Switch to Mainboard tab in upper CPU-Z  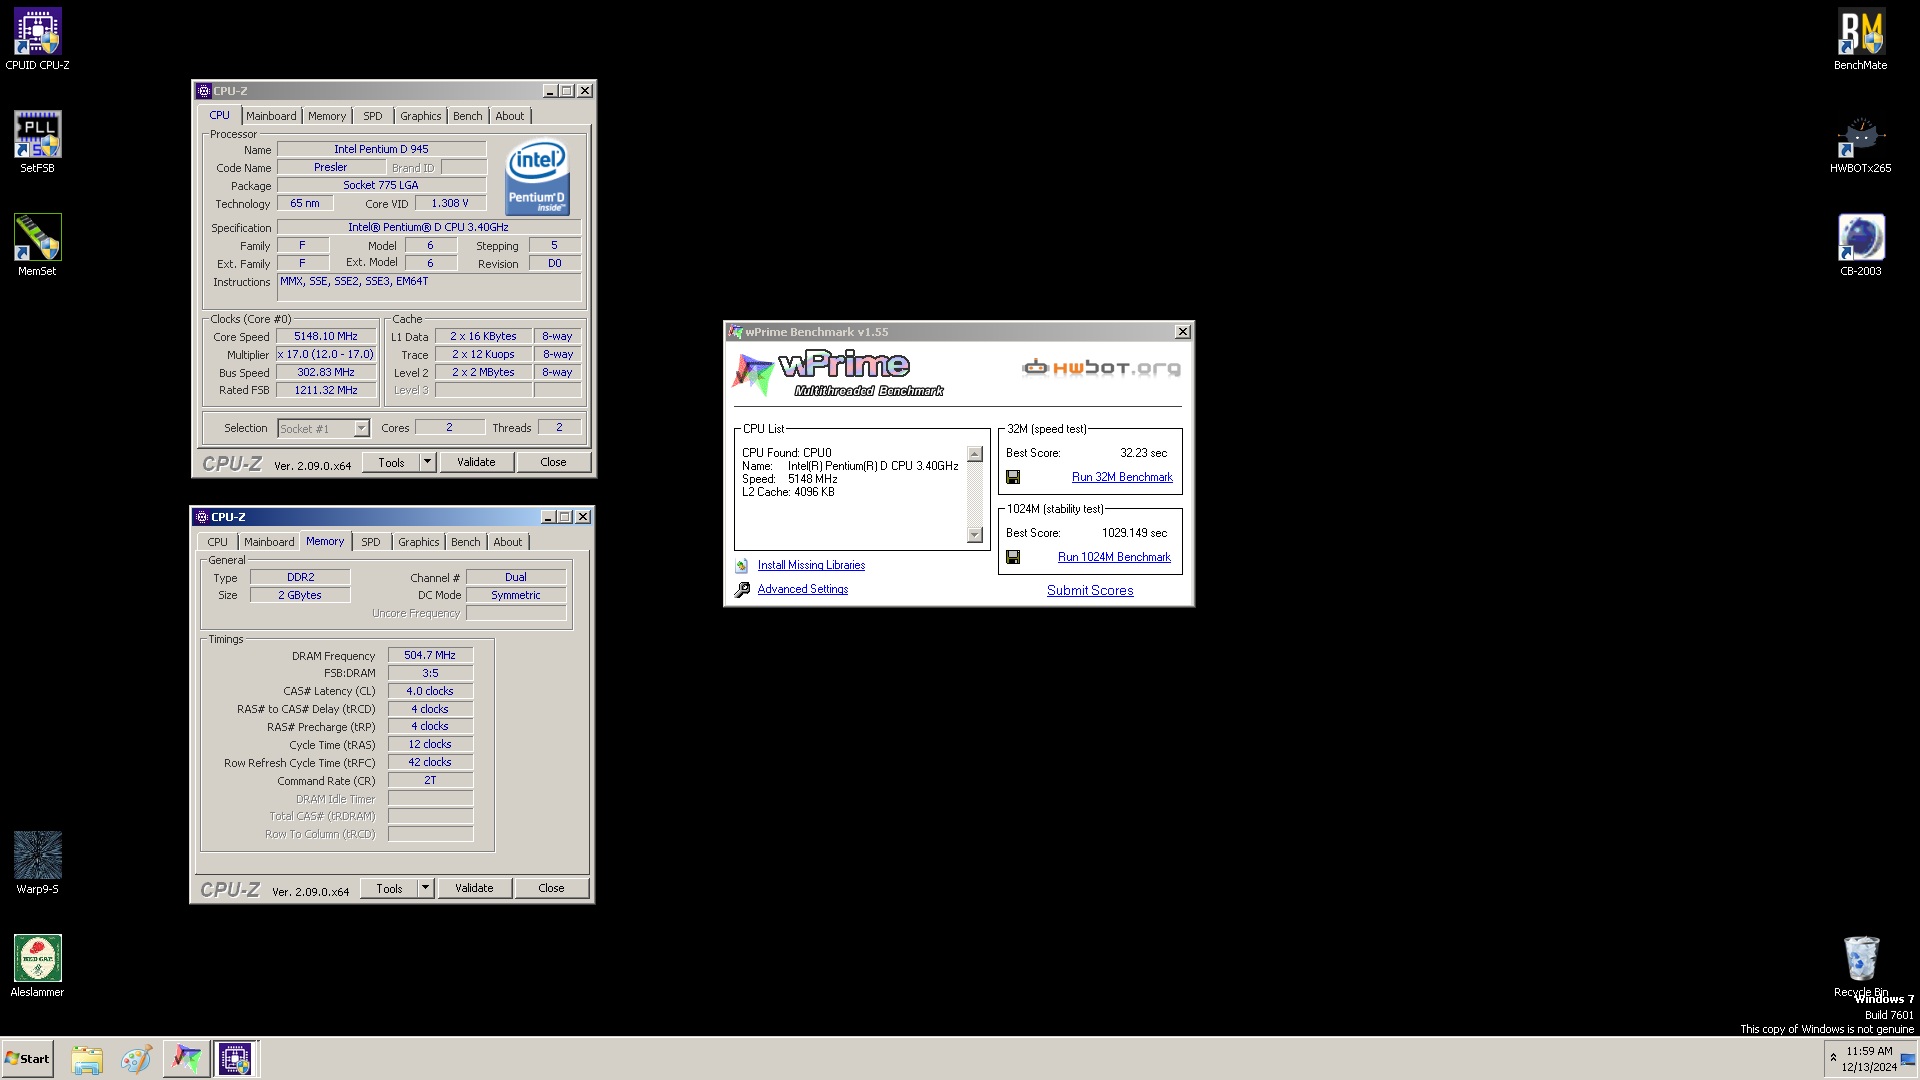(x=271, y=116)
